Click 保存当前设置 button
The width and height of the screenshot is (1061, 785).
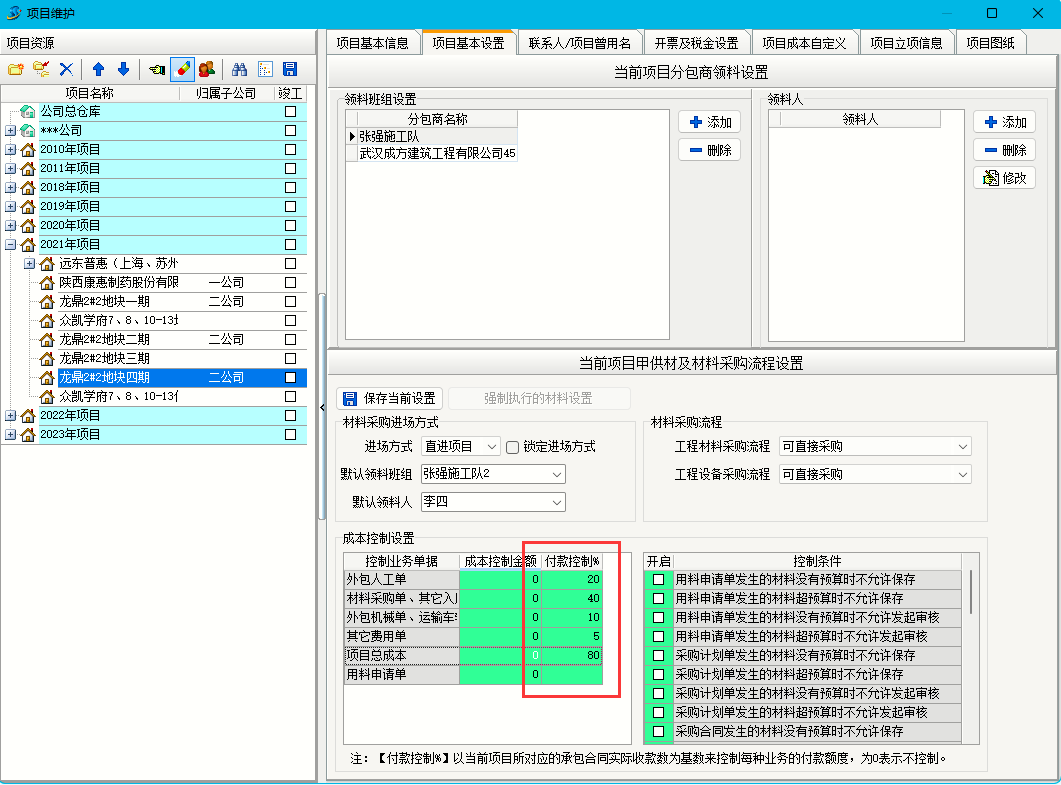(x=390, y=398)
